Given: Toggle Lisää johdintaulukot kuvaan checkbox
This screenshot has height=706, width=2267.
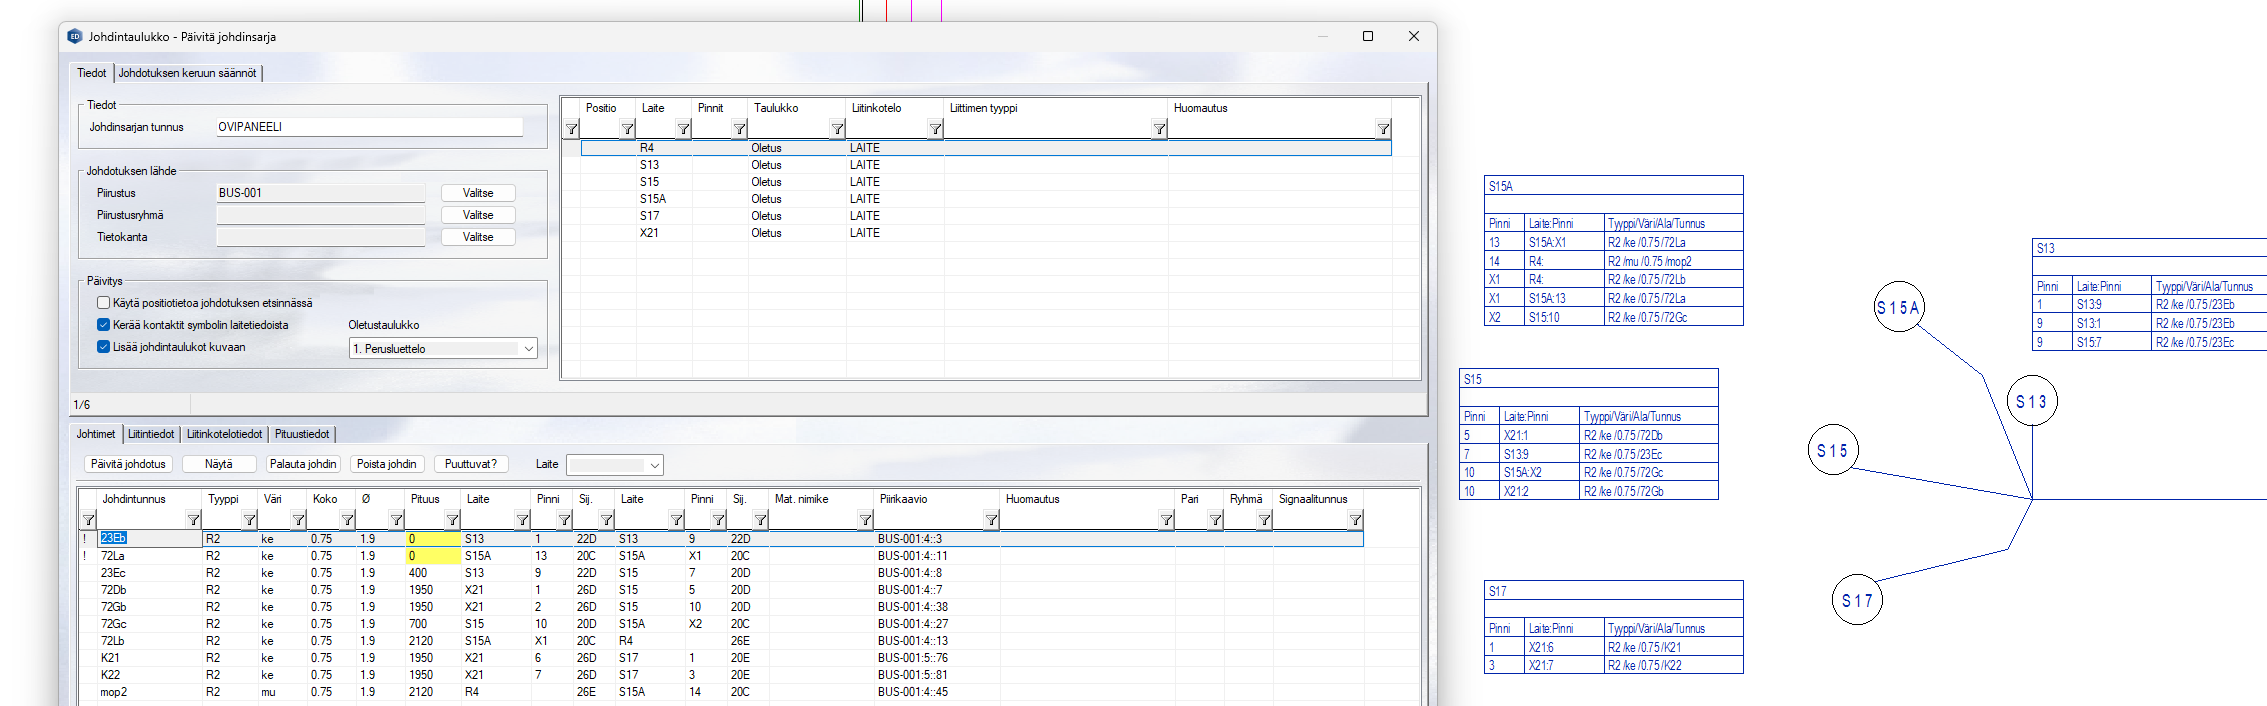Looking at the screenshot, I should coord(103,347).
